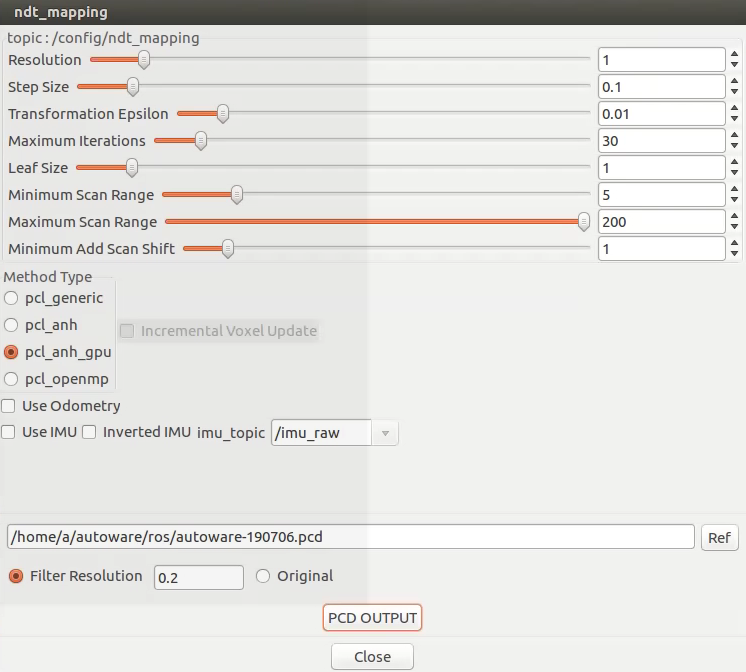The height and width of the screenshot is (672, 746).
Task: Increase Maximum Scan Range with the up arrow
Action: pyautogui.click(x=735, y=217)
